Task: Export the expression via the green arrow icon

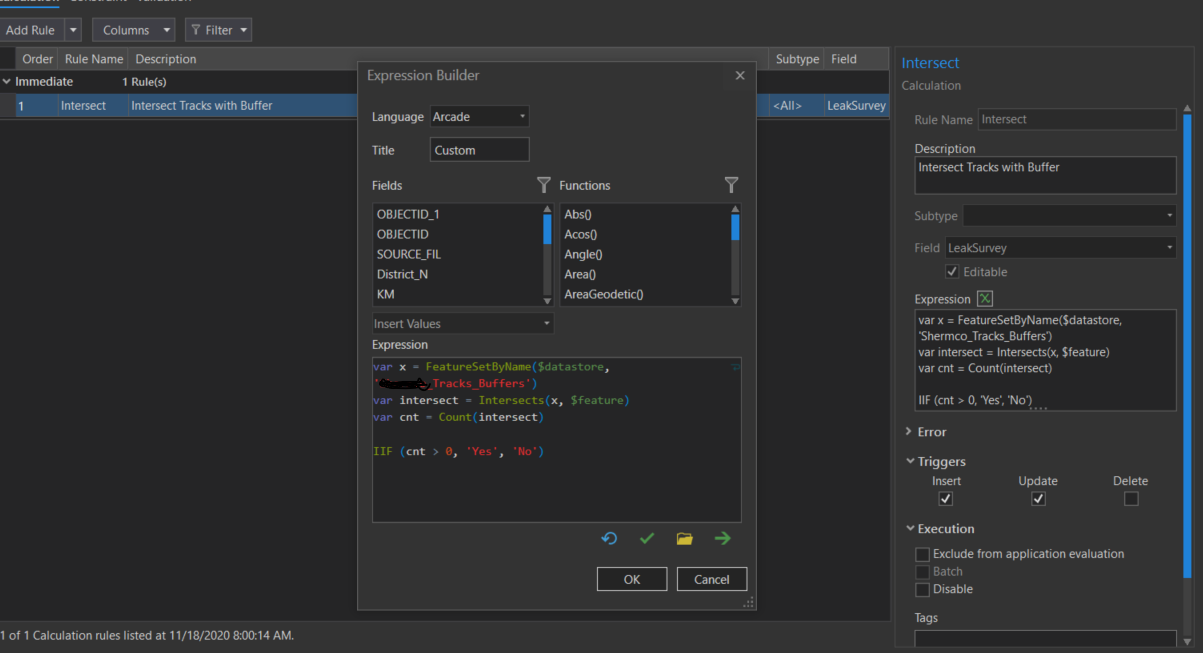Action: coord(722,538)
